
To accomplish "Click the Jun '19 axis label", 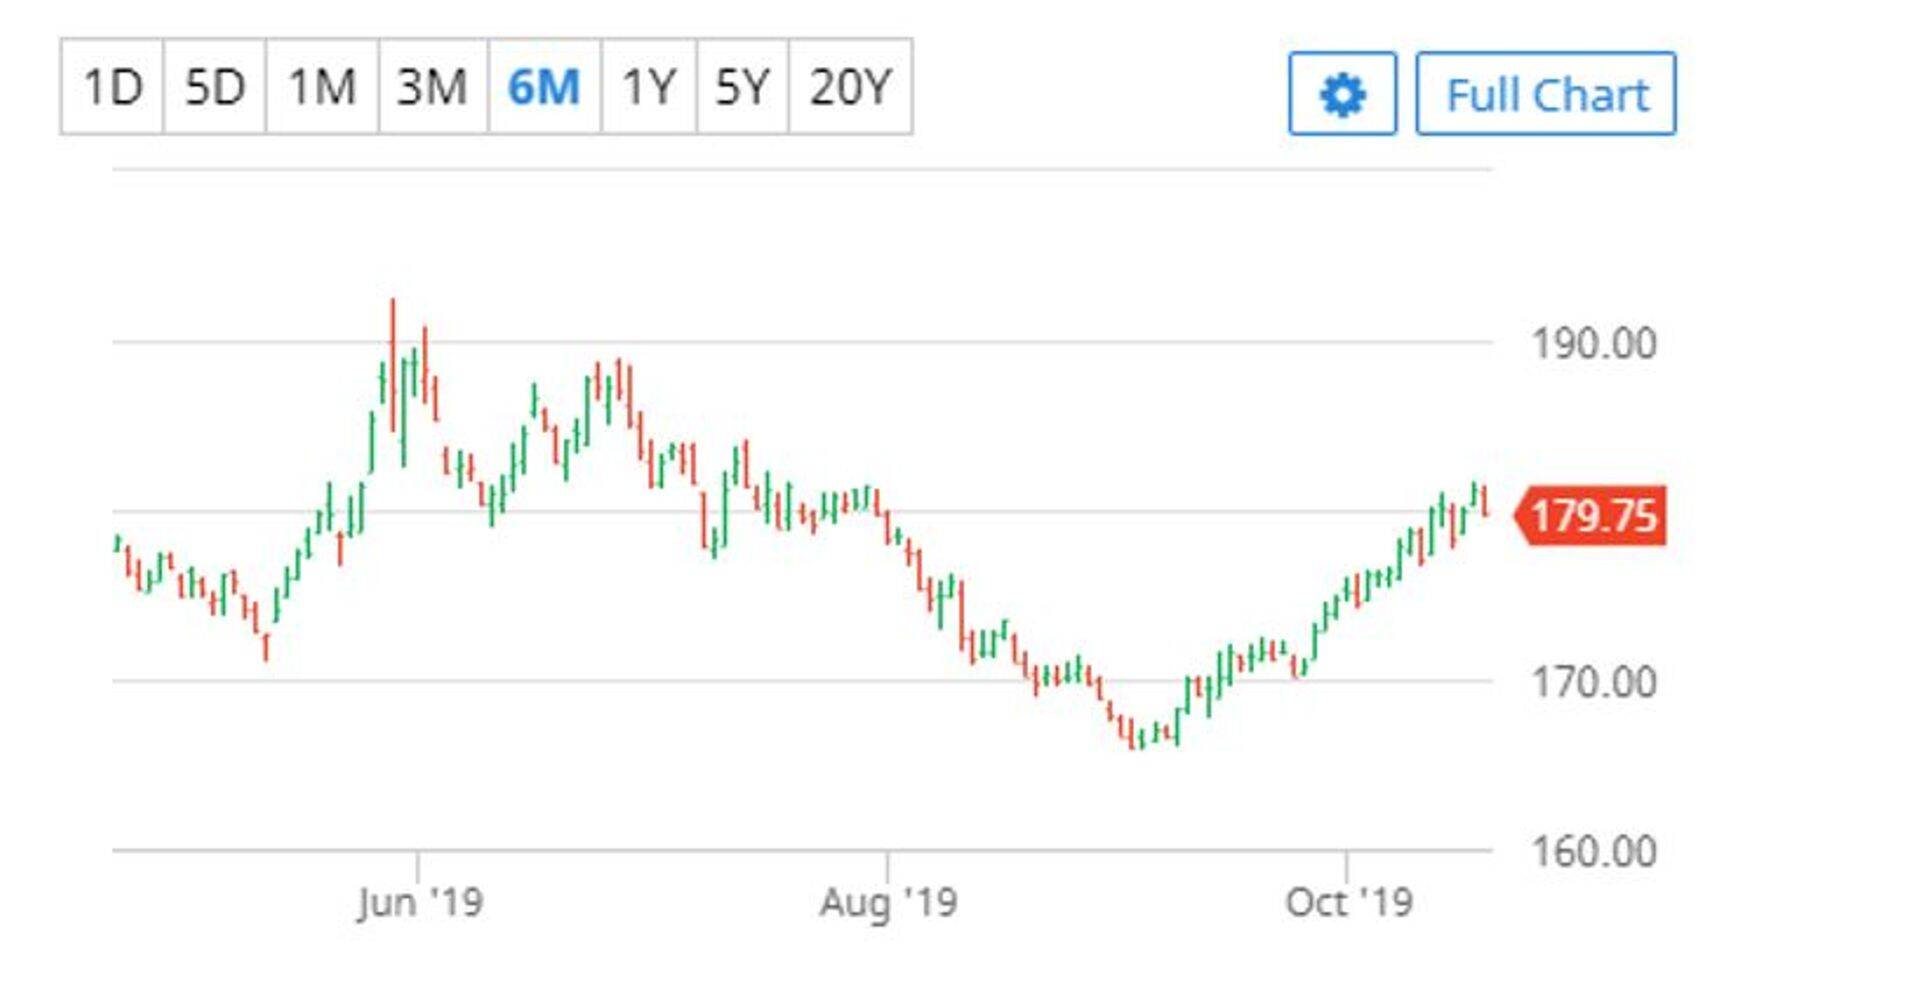I will click(x=420, y=902).
